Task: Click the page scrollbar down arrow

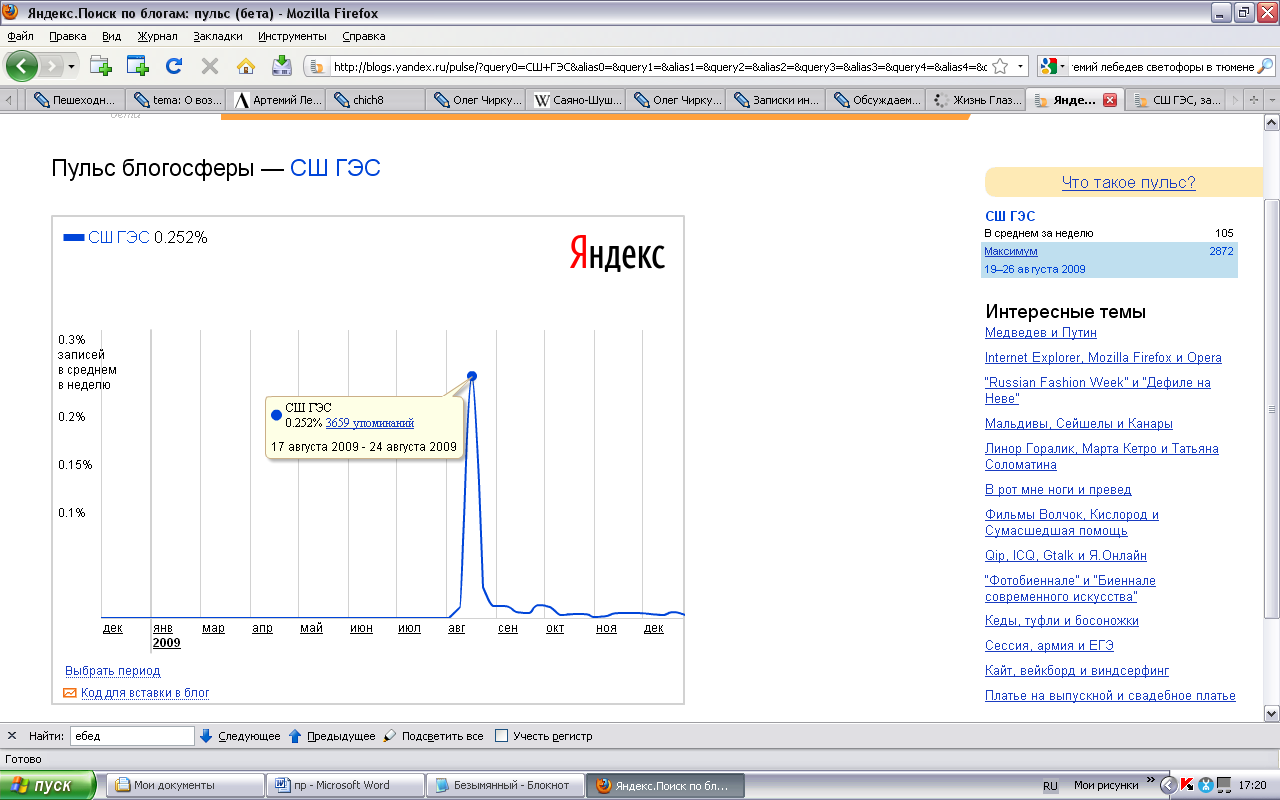Action: pos(1271,713)
